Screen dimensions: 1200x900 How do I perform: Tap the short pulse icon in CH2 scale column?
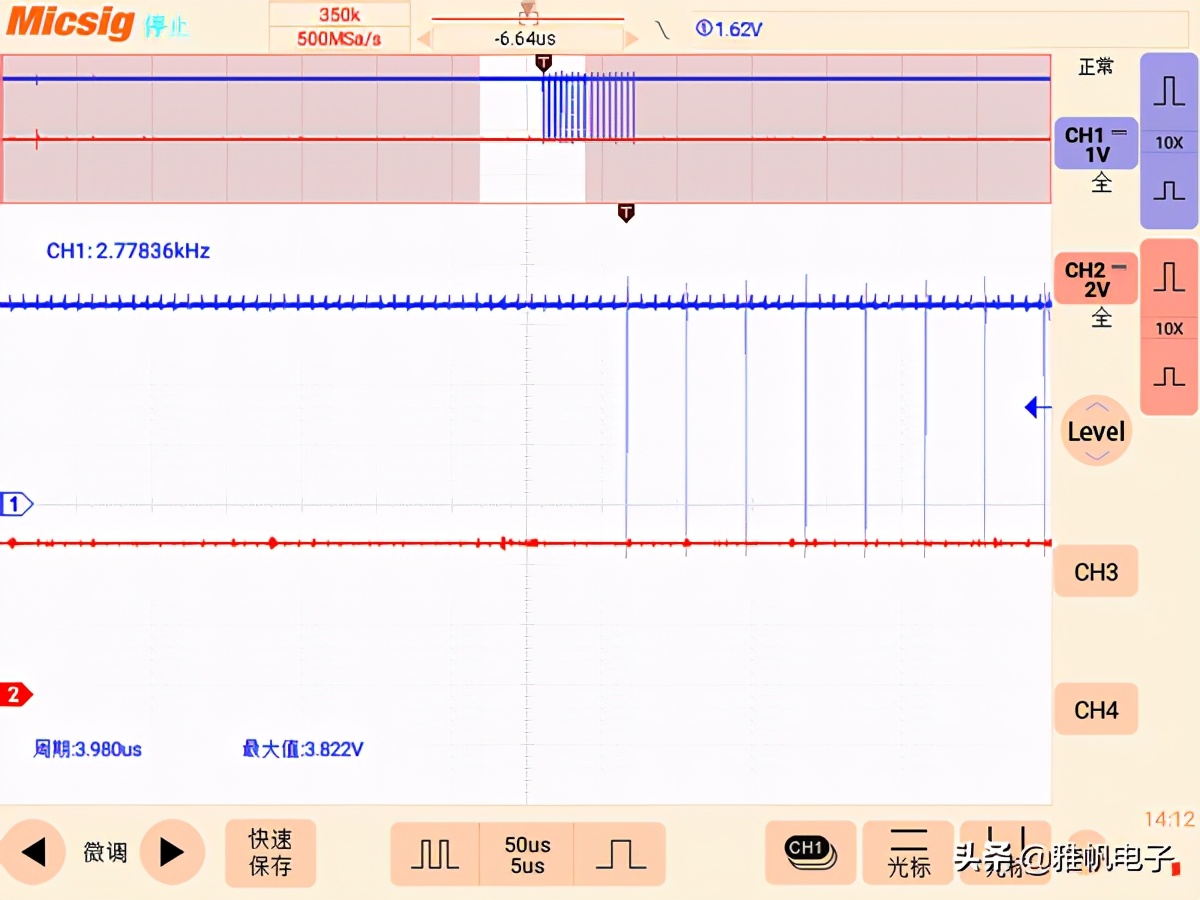[1169, 376]
